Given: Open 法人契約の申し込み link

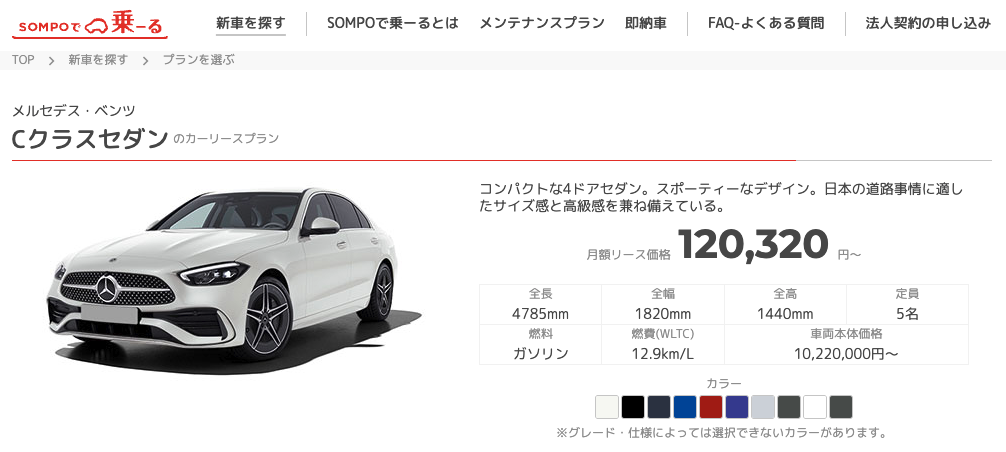Looking at the screenshot, I should tap(928, 24).
